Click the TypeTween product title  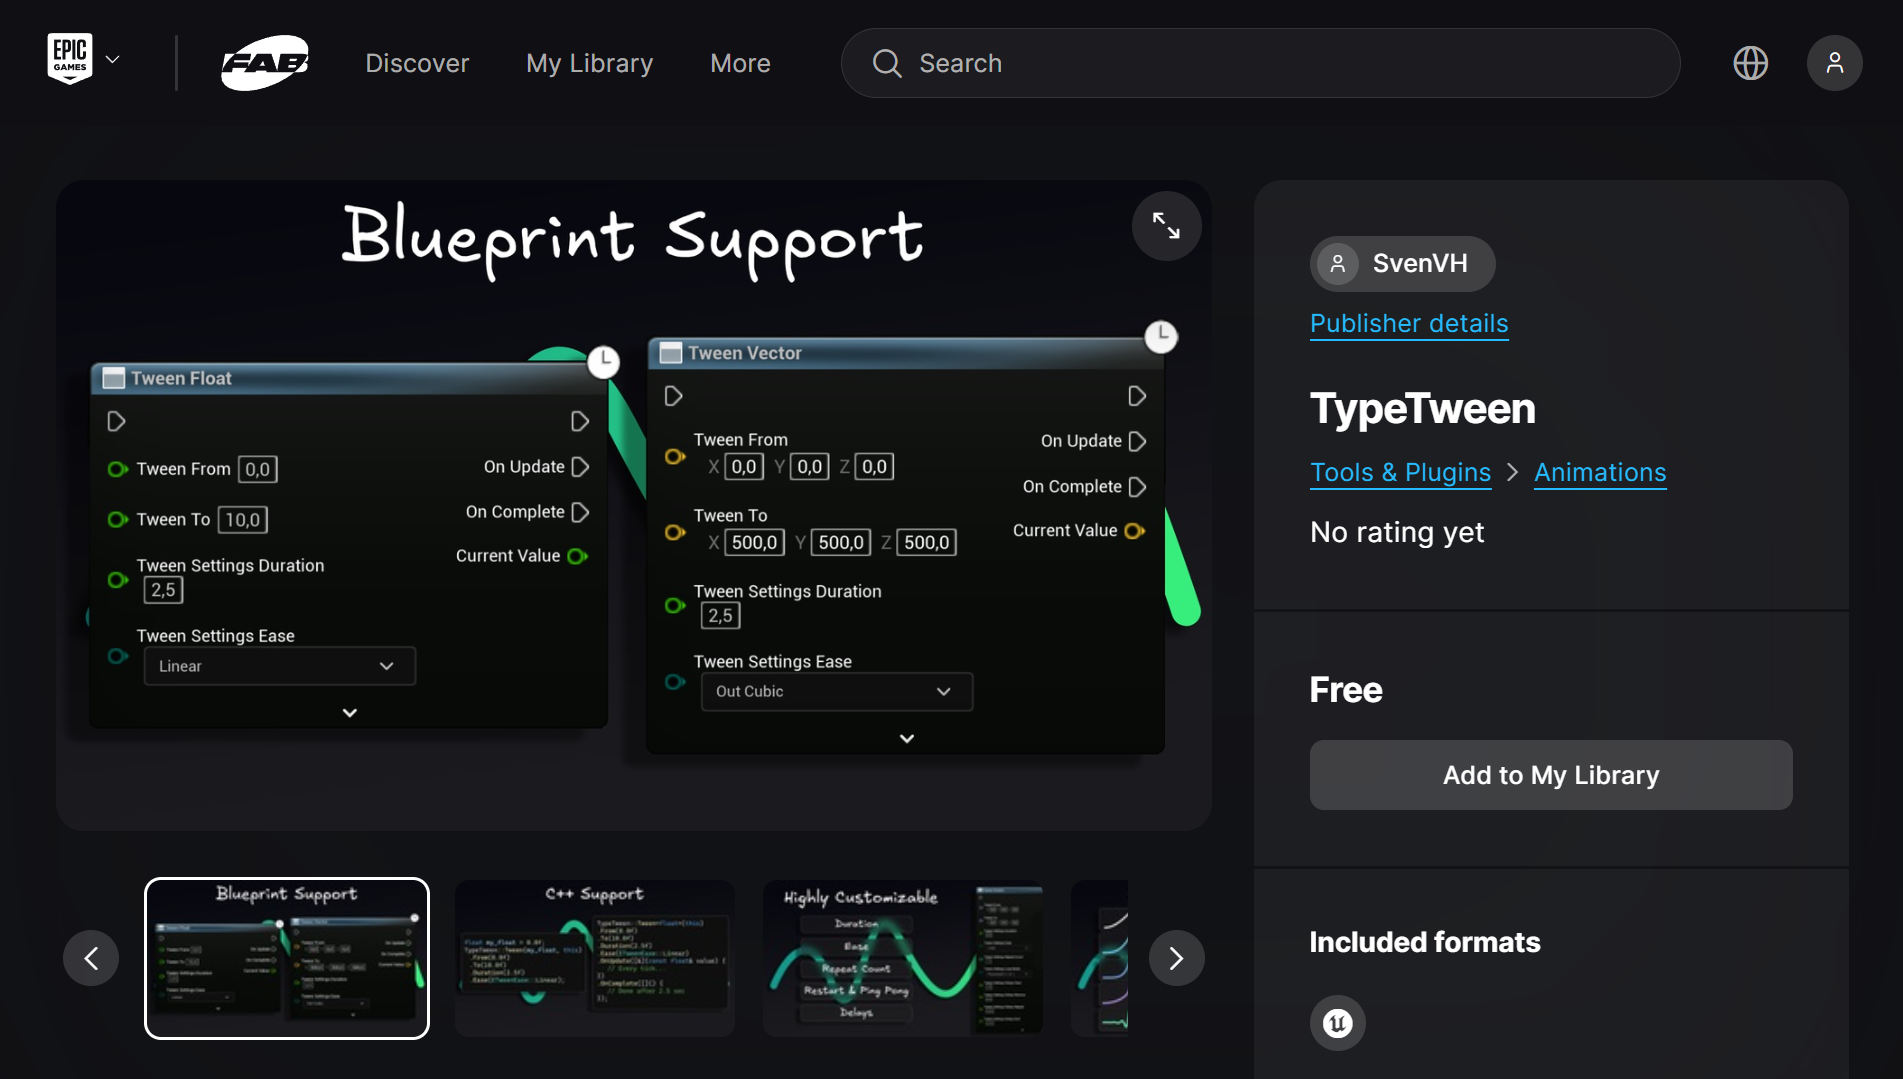(x=1422, y=409)
